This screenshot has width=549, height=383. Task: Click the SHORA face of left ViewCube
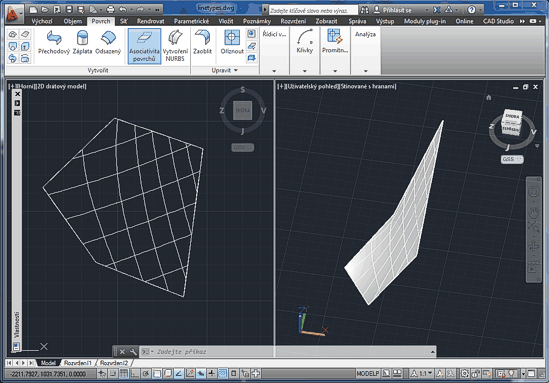tap(243, 110)
